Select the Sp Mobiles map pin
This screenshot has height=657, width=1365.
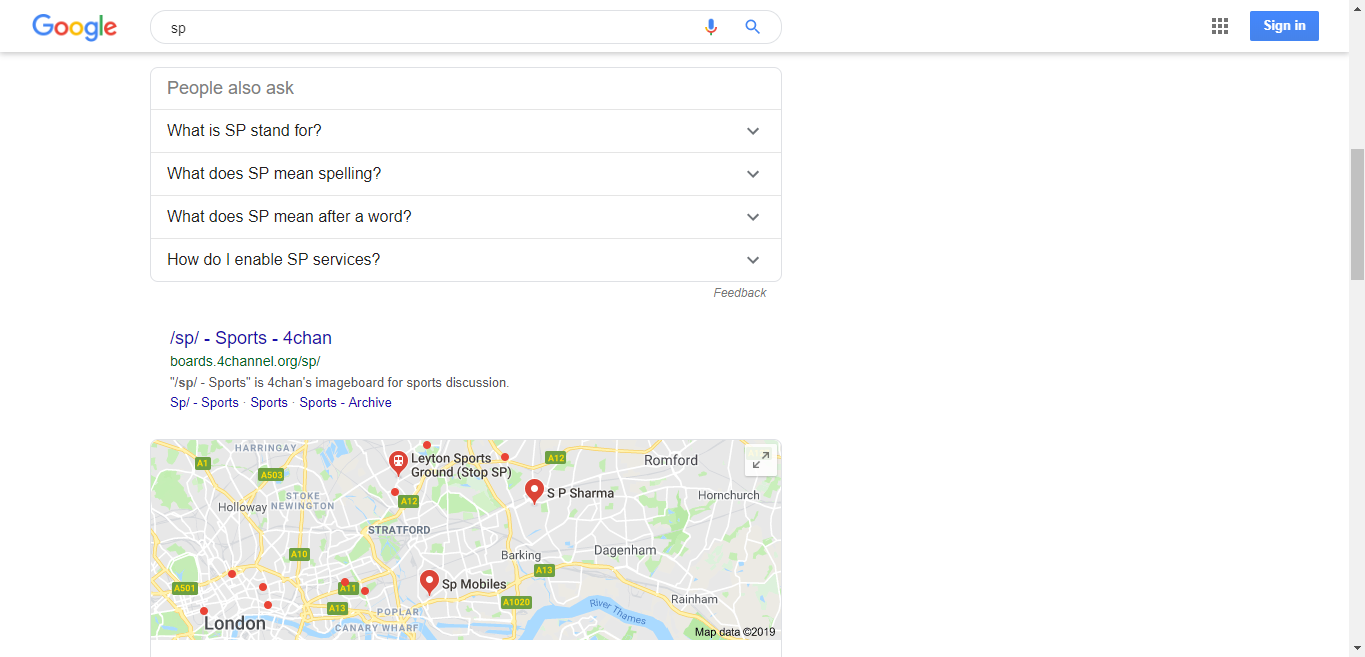pos(430,582)
